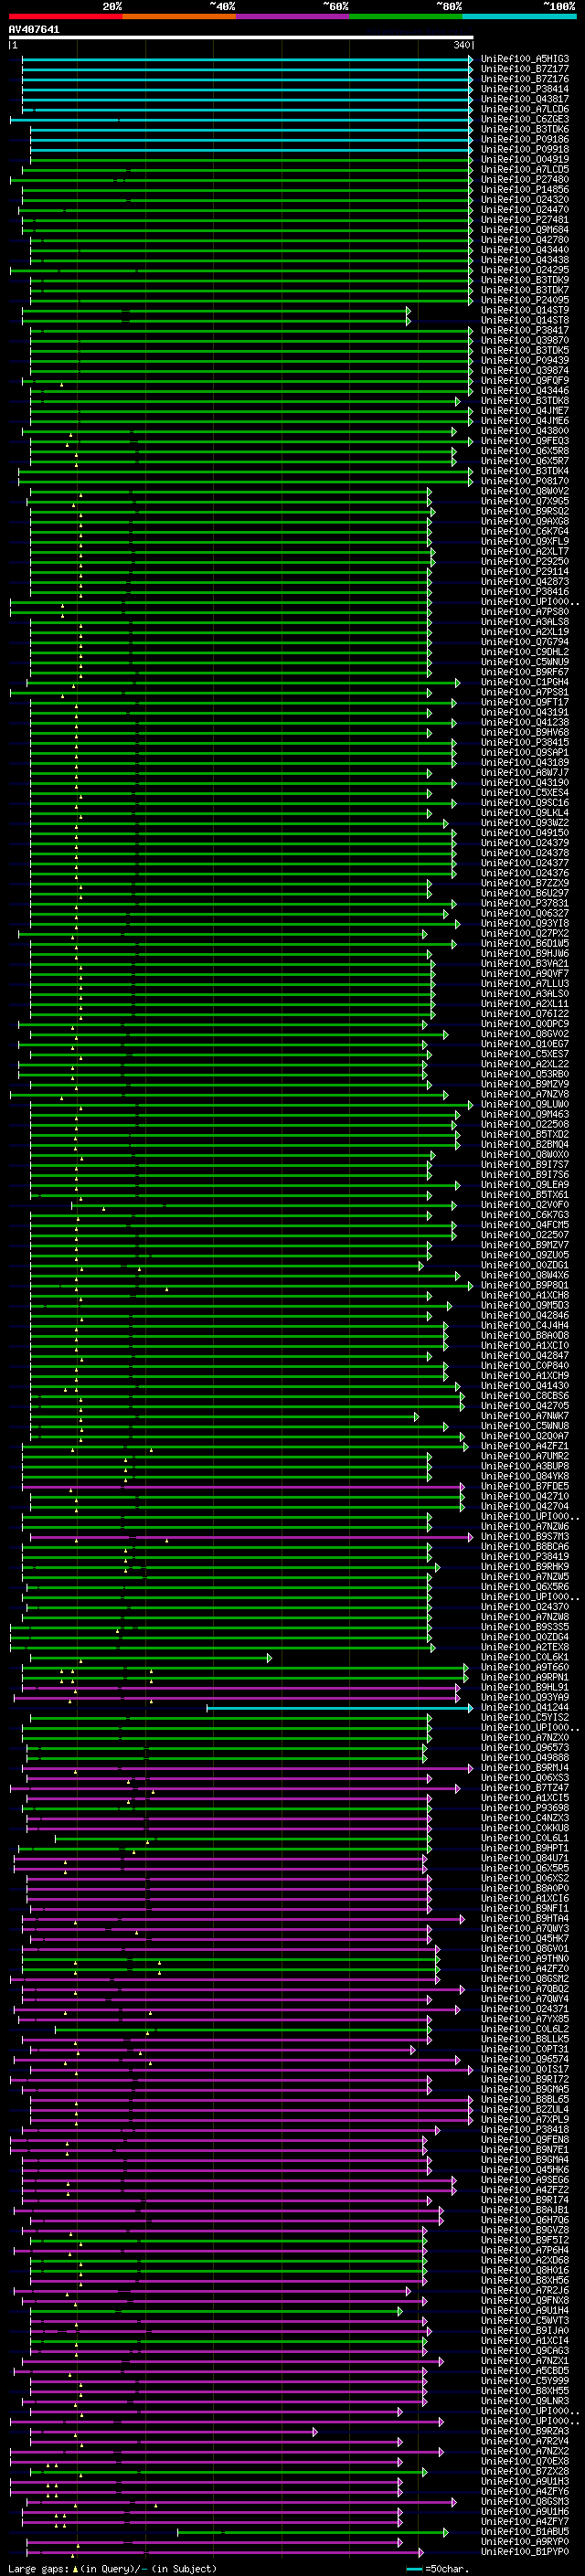Open hit UniRef100_Q14ST9
This screenshot has width=585, height=2576.
[525, 310]
